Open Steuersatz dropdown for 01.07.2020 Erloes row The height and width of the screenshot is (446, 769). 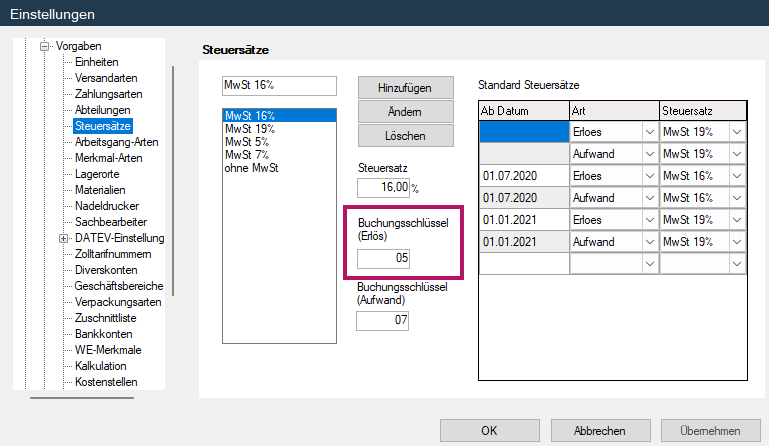coord(738,176)
